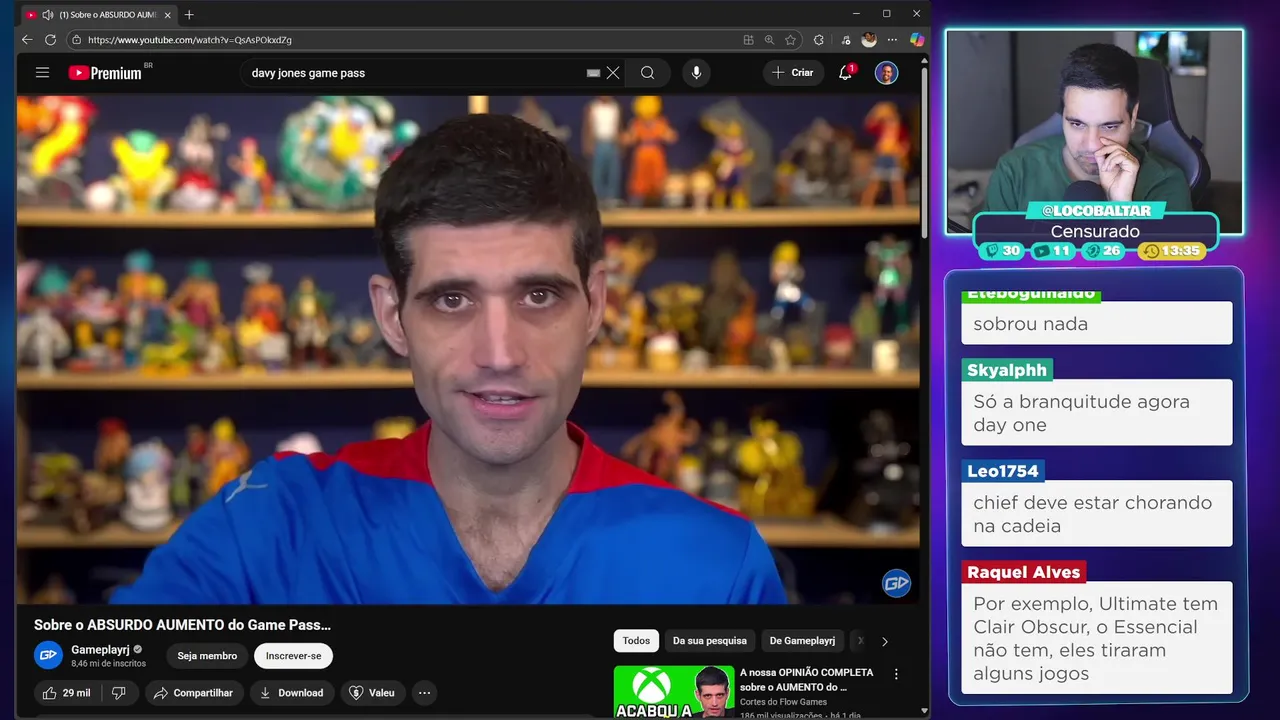Image resolution: width=1280 pixels, height=720 pixels.
Task: Mute the tab via speaker icon
Action: 47,15
